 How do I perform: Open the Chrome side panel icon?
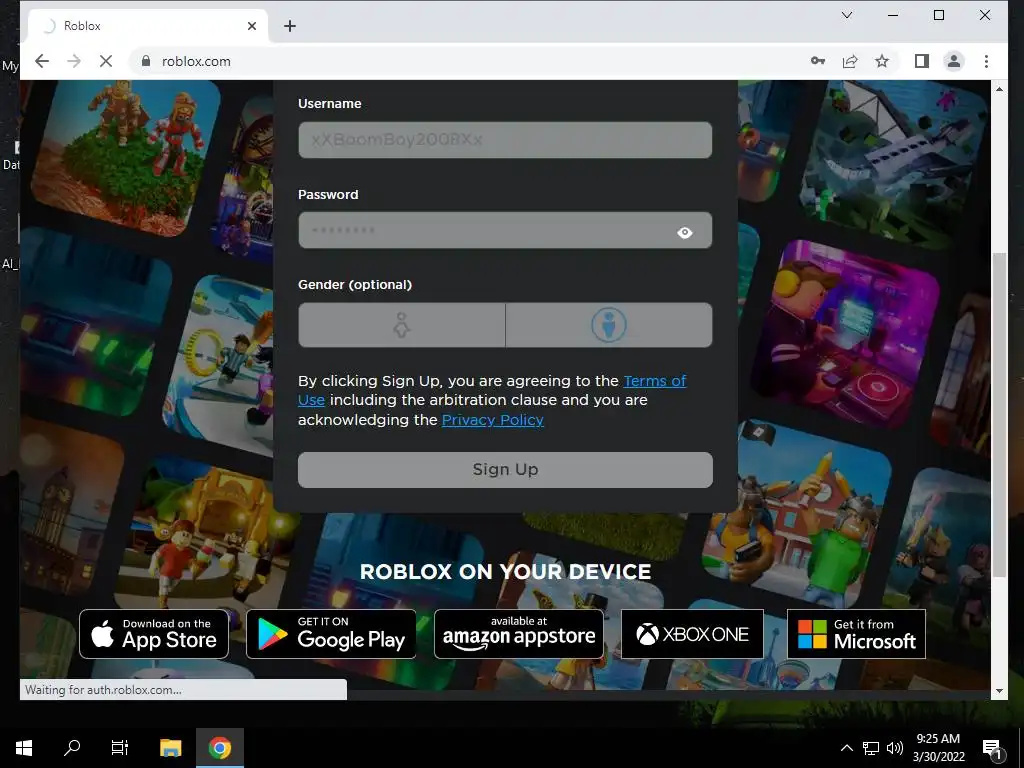921,61
